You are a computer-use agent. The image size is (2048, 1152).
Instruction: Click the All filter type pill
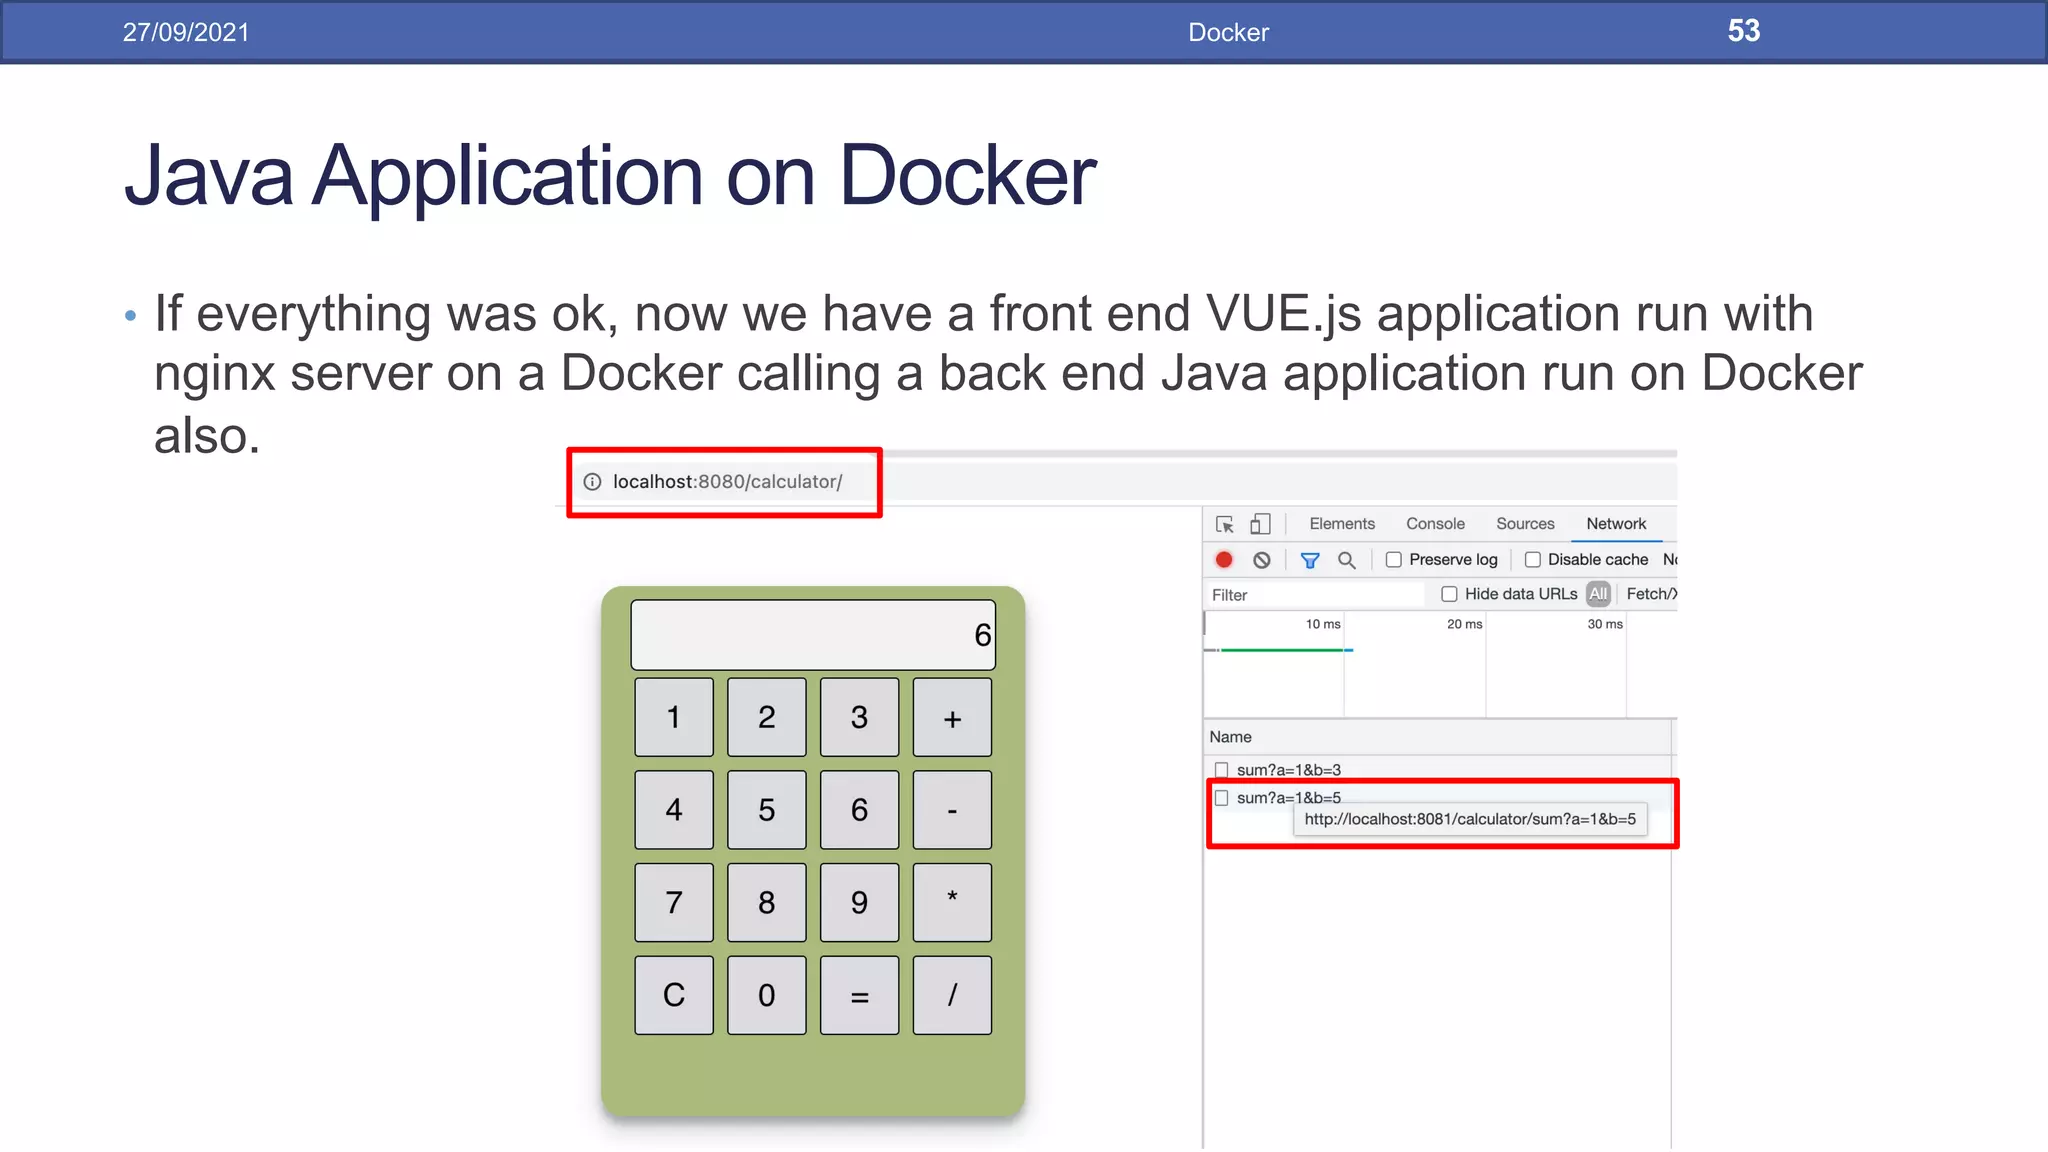pos(1598,594)
